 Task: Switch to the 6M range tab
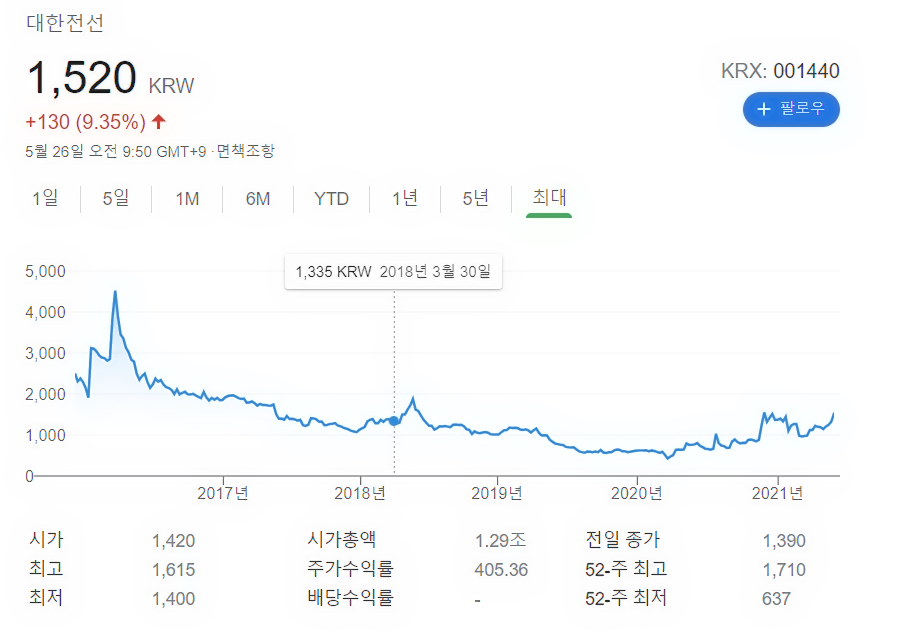click(258, 199)
